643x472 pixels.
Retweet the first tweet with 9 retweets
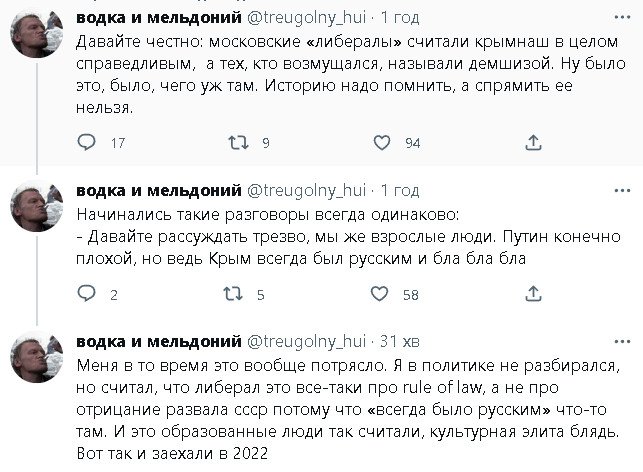tap(237, 143)
